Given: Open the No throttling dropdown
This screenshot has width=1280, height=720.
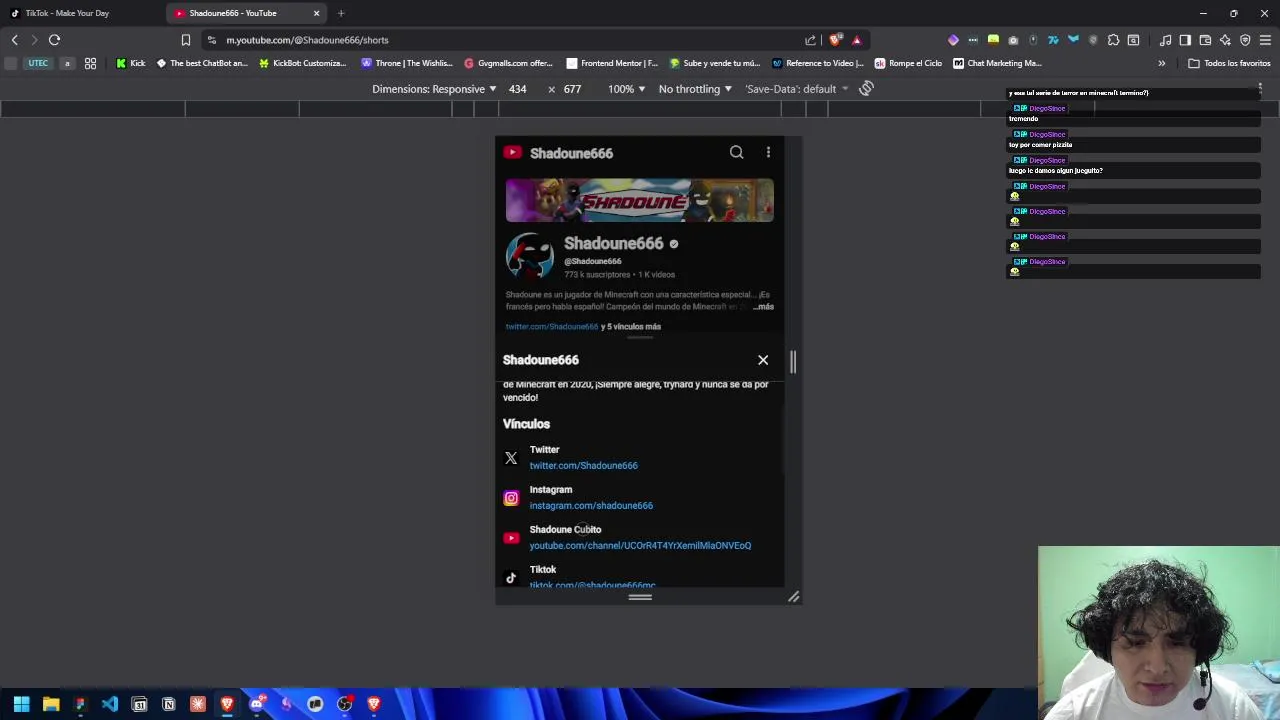Looking at the screenshot, I should [695, 89].
